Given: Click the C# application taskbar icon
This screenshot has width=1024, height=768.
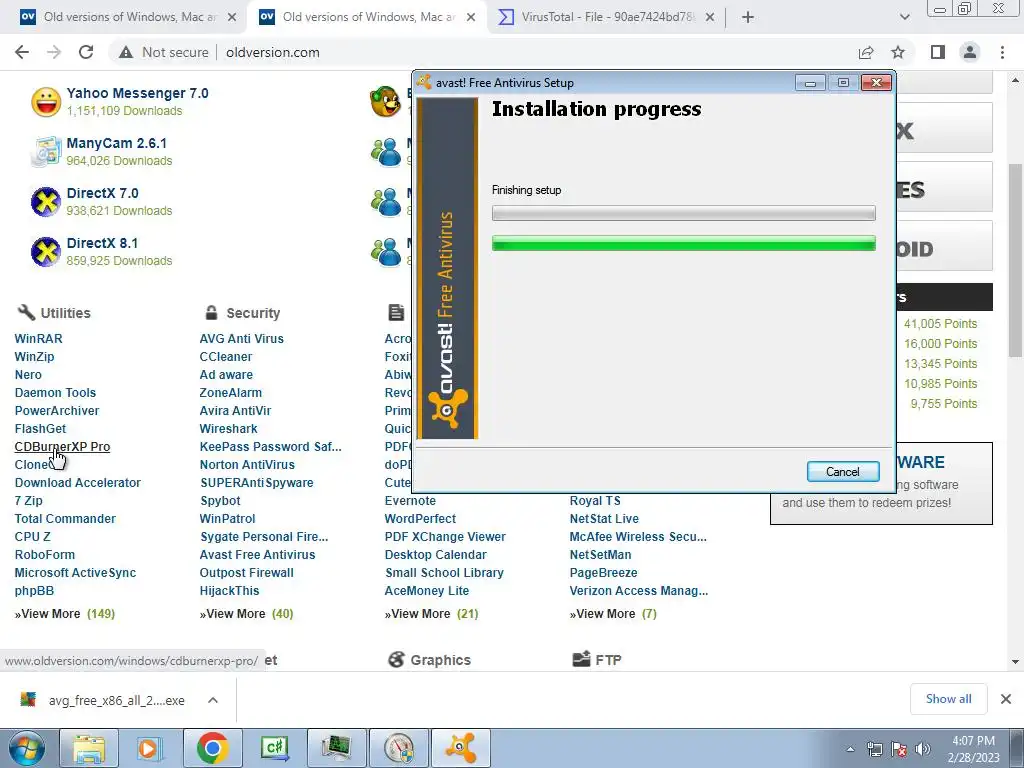Looking at the screenshot, I should (x=274, y=748).
